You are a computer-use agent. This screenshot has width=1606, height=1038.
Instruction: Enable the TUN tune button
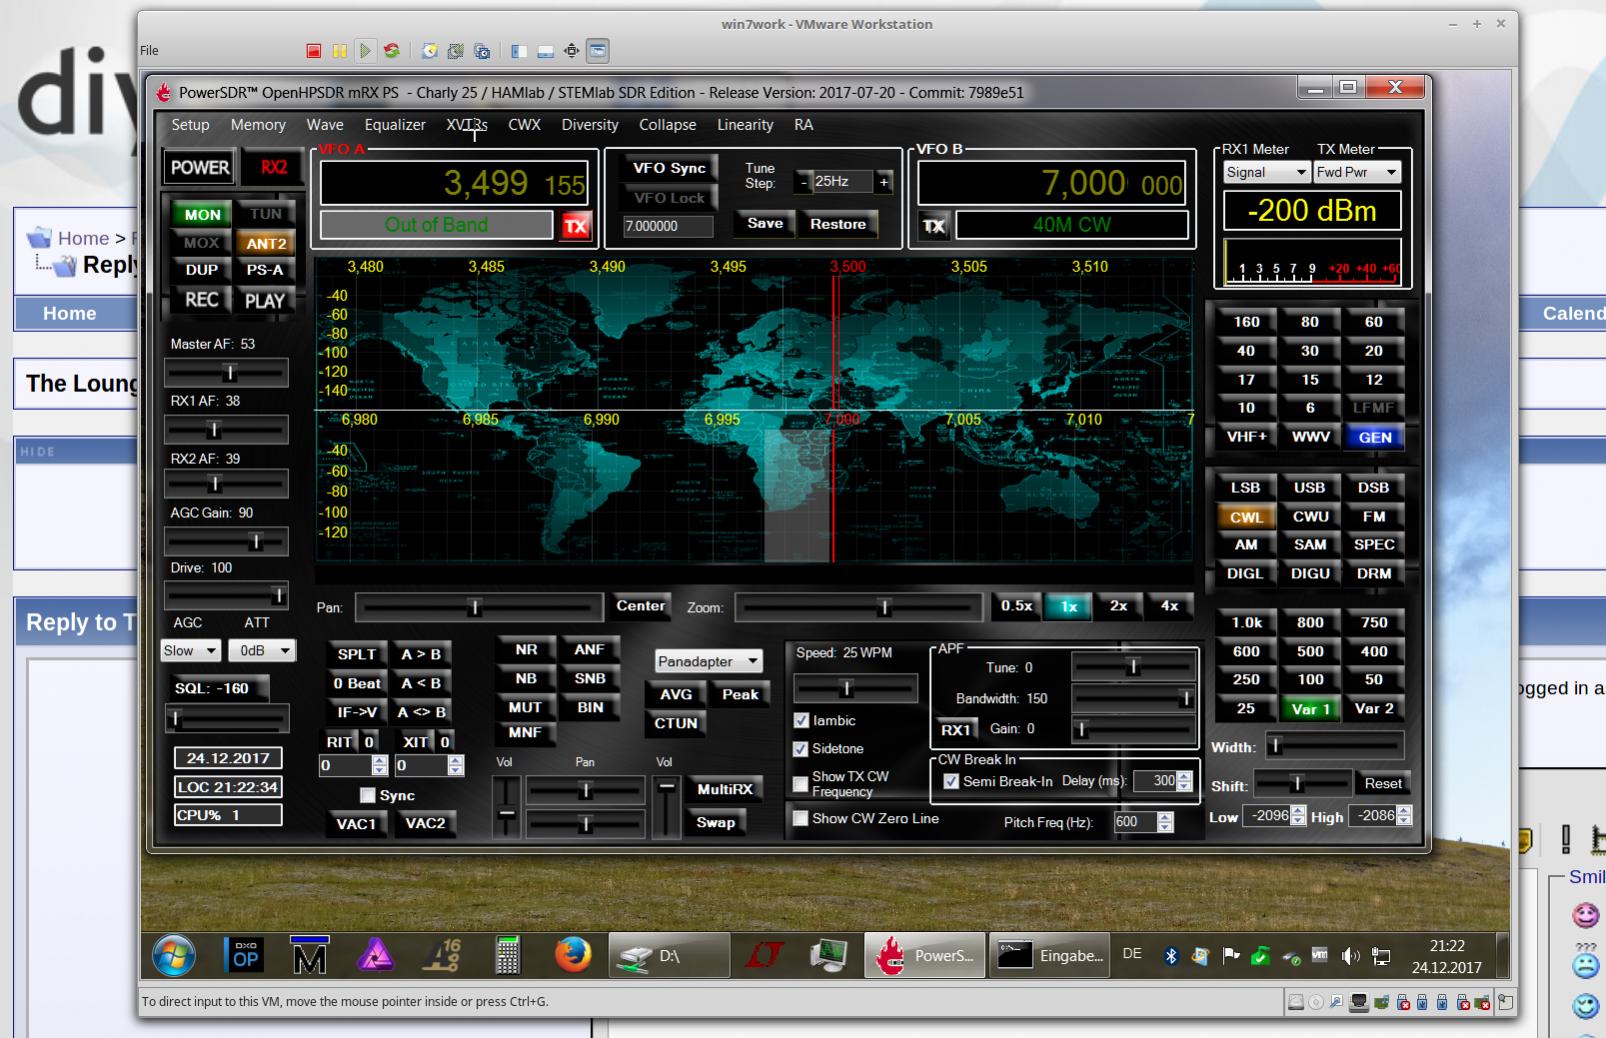pyautogui.click(x=266, y=214)
